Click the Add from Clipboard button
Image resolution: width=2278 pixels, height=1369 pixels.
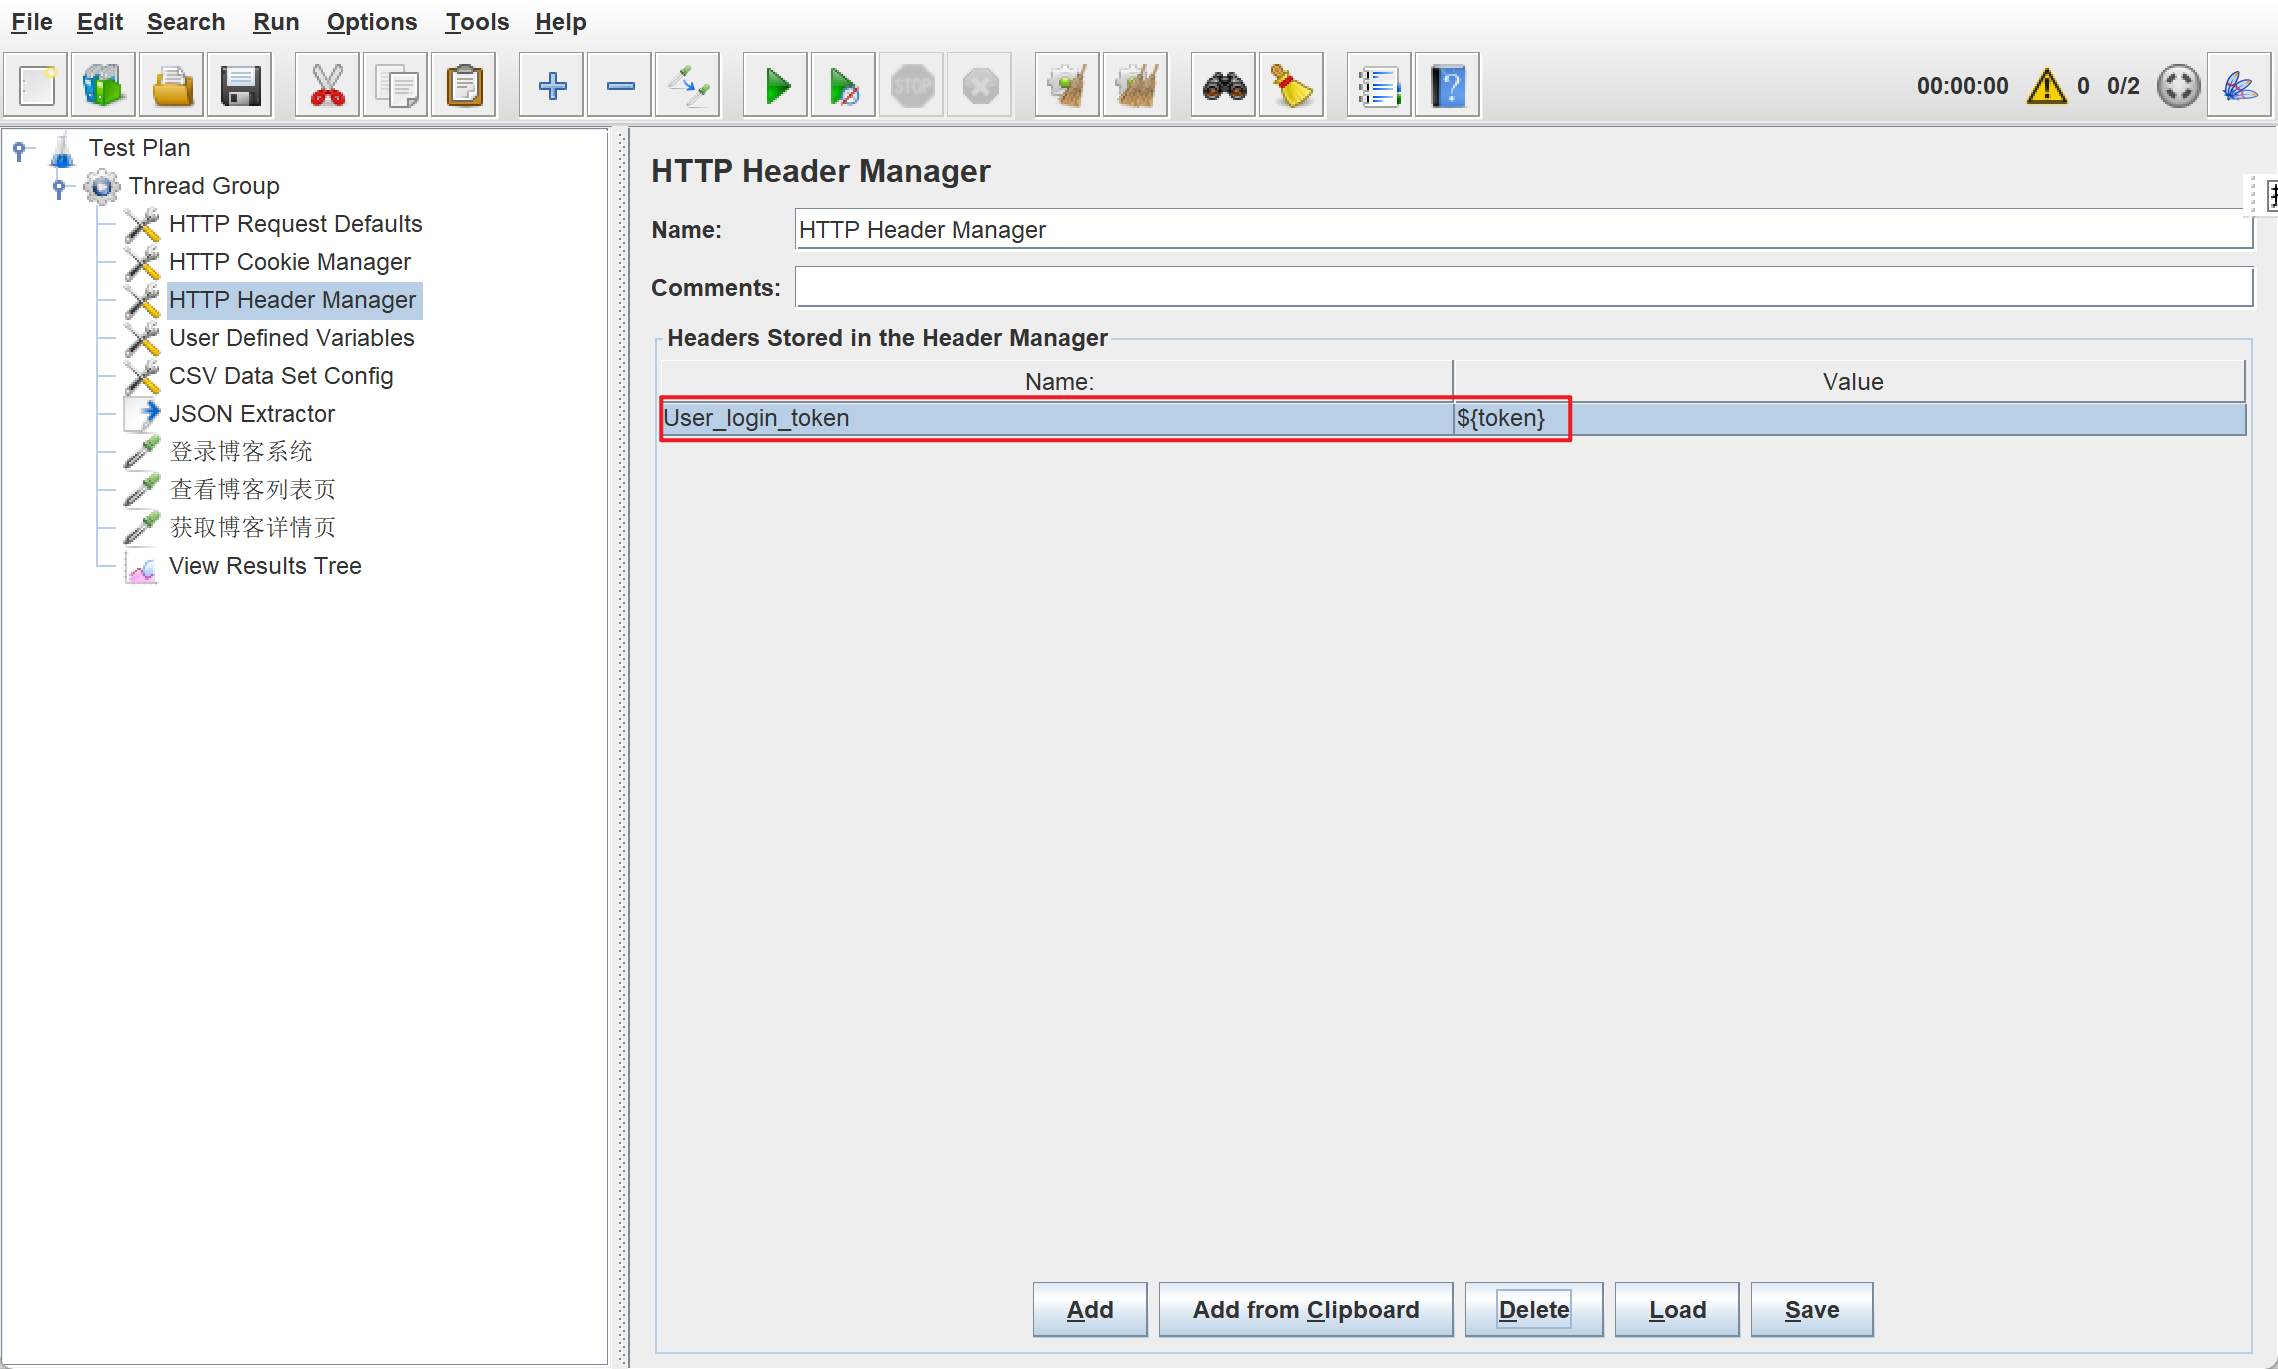click(x=1305, y=1309)
